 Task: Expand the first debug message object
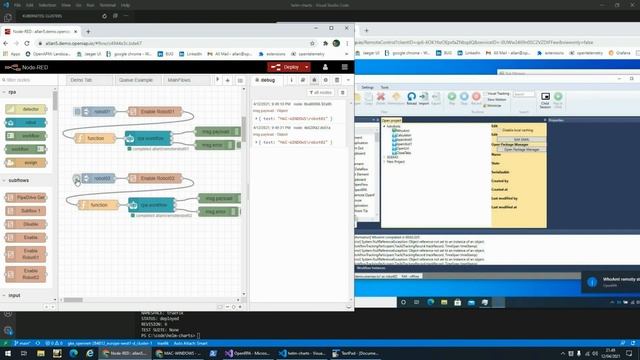coord(257,119)
